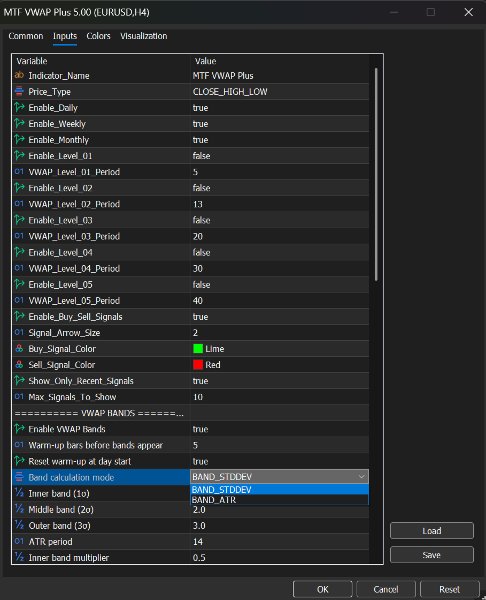Click the boolean icon beside Enable_Buy_Sell_Signals

tap(19, 316)
